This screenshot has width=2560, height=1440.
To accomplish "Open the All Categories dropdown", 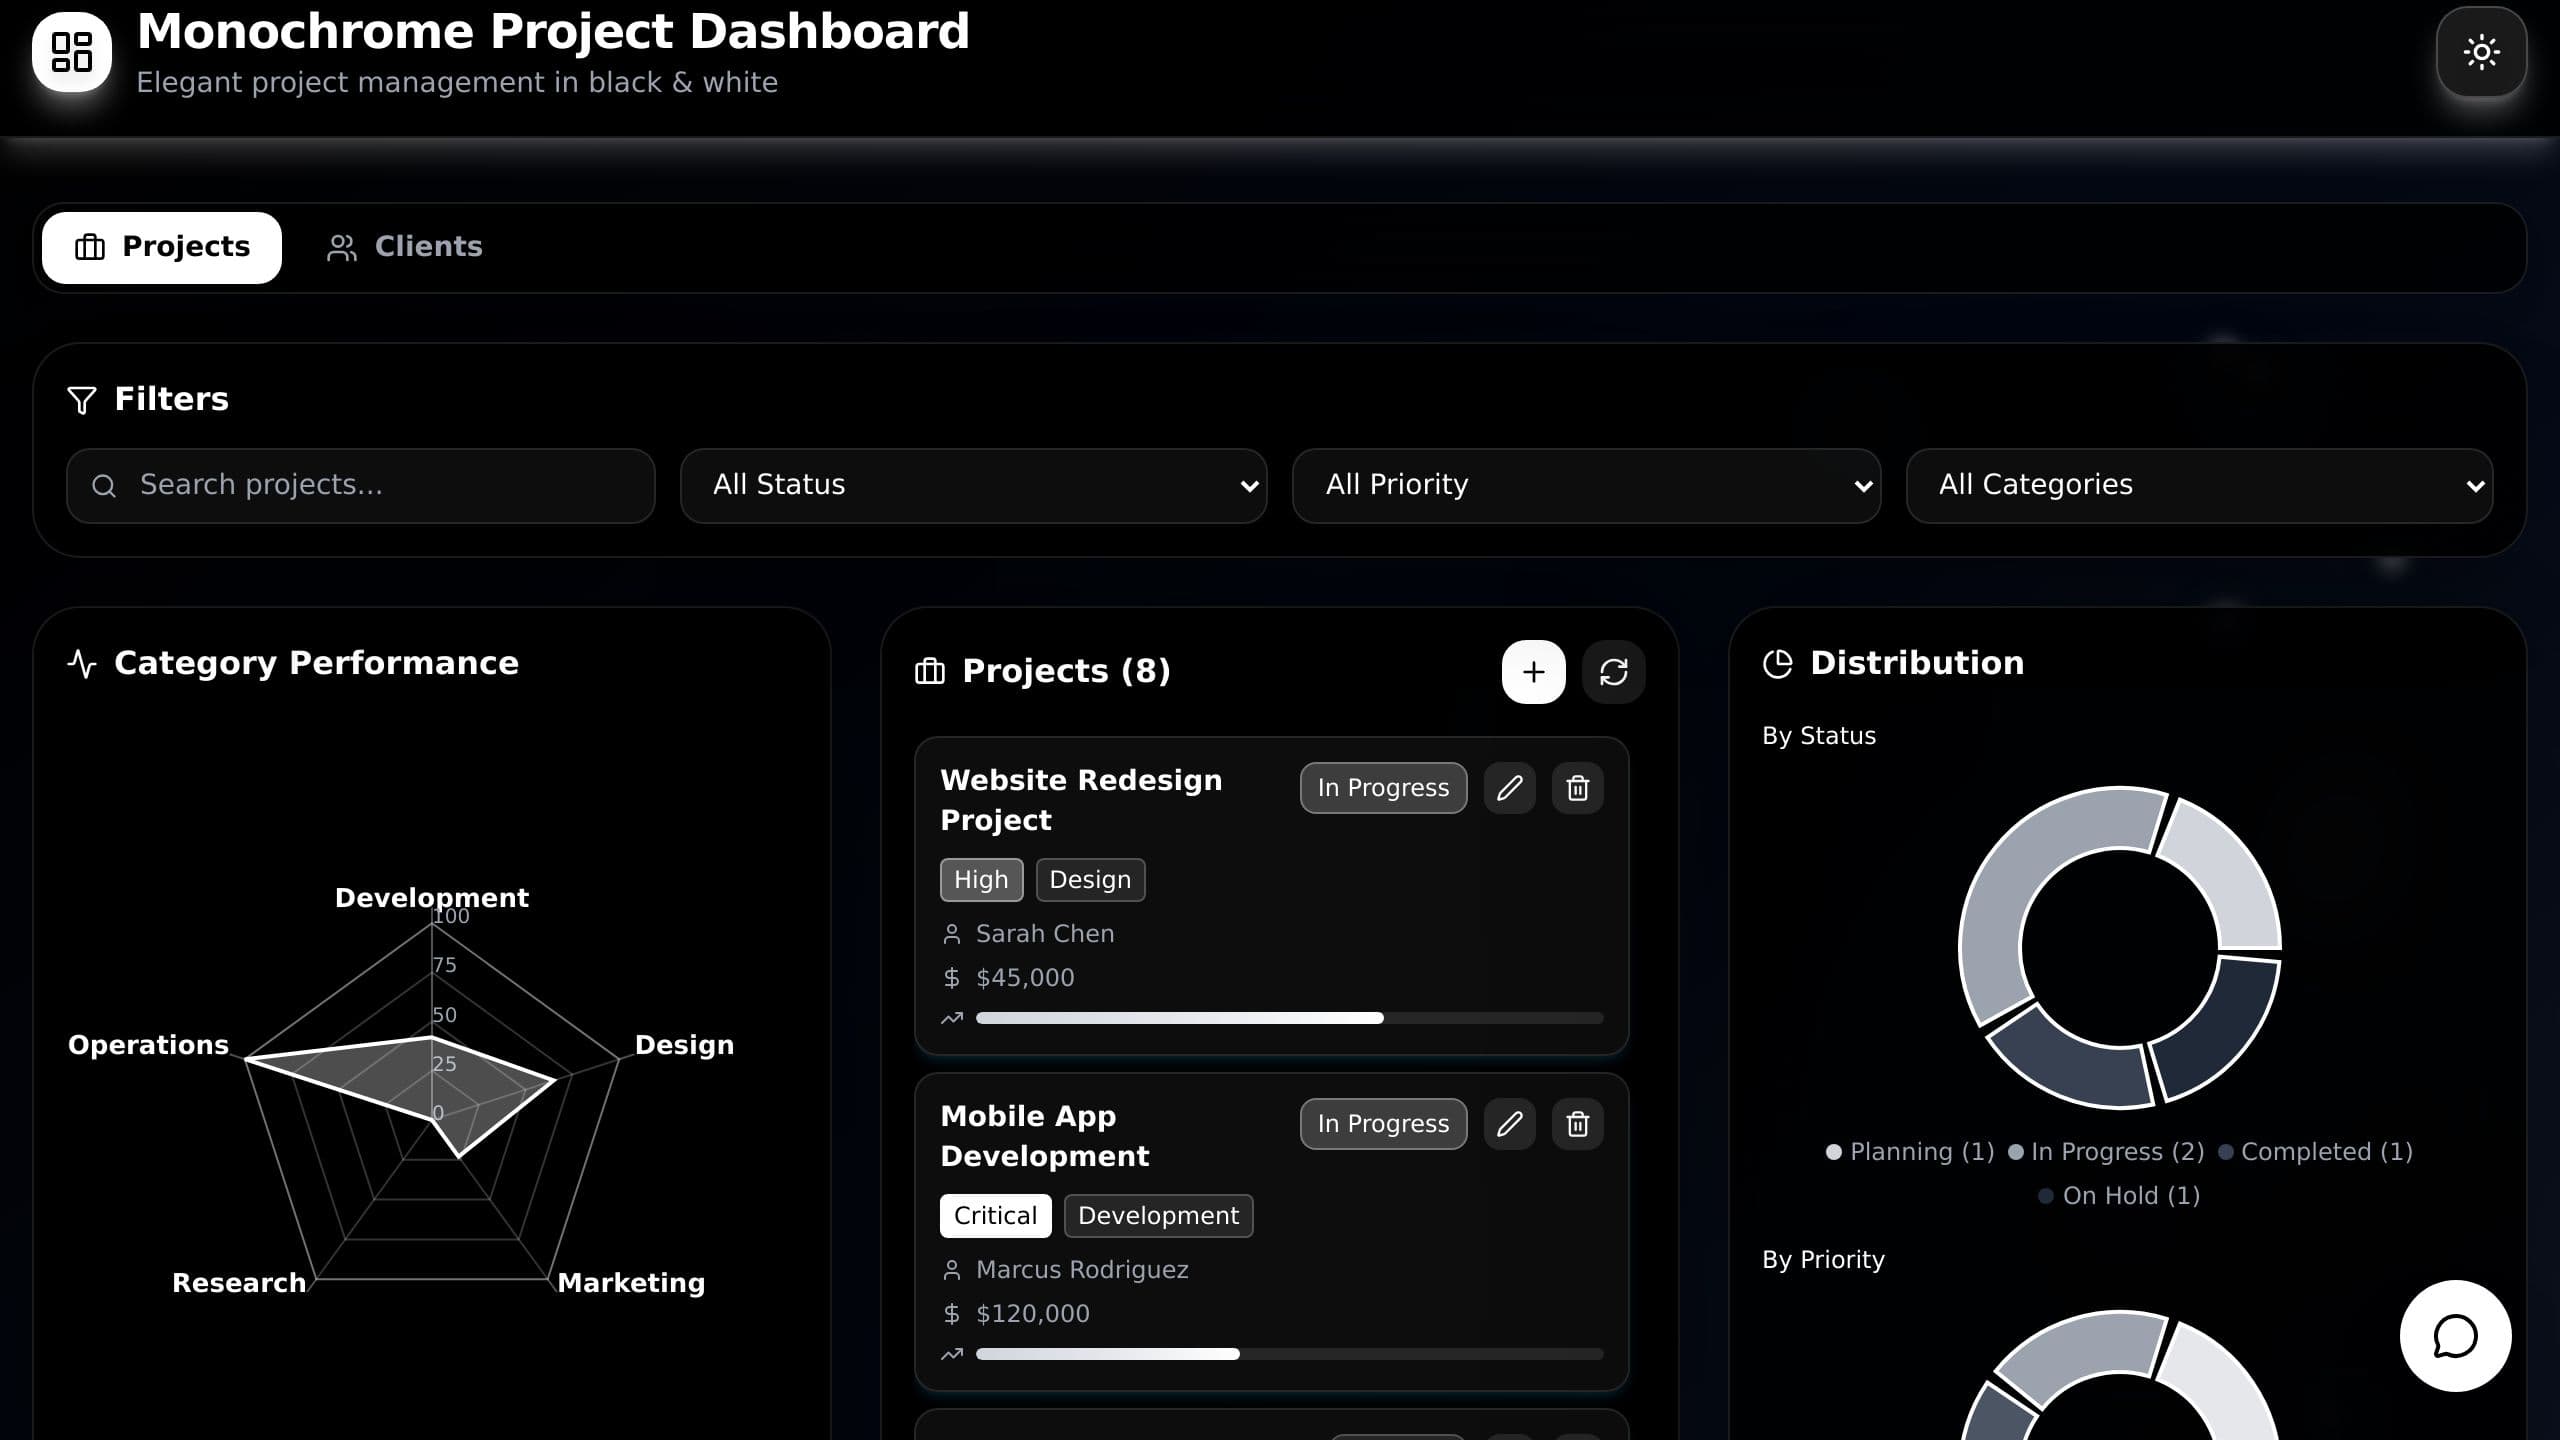I will point(2200,486).
